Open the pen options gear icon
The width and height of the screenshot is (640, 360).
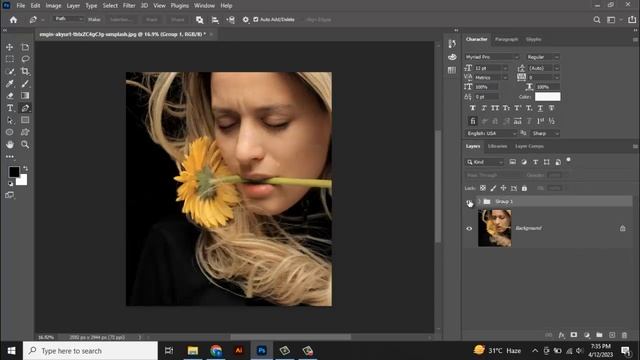245,20
